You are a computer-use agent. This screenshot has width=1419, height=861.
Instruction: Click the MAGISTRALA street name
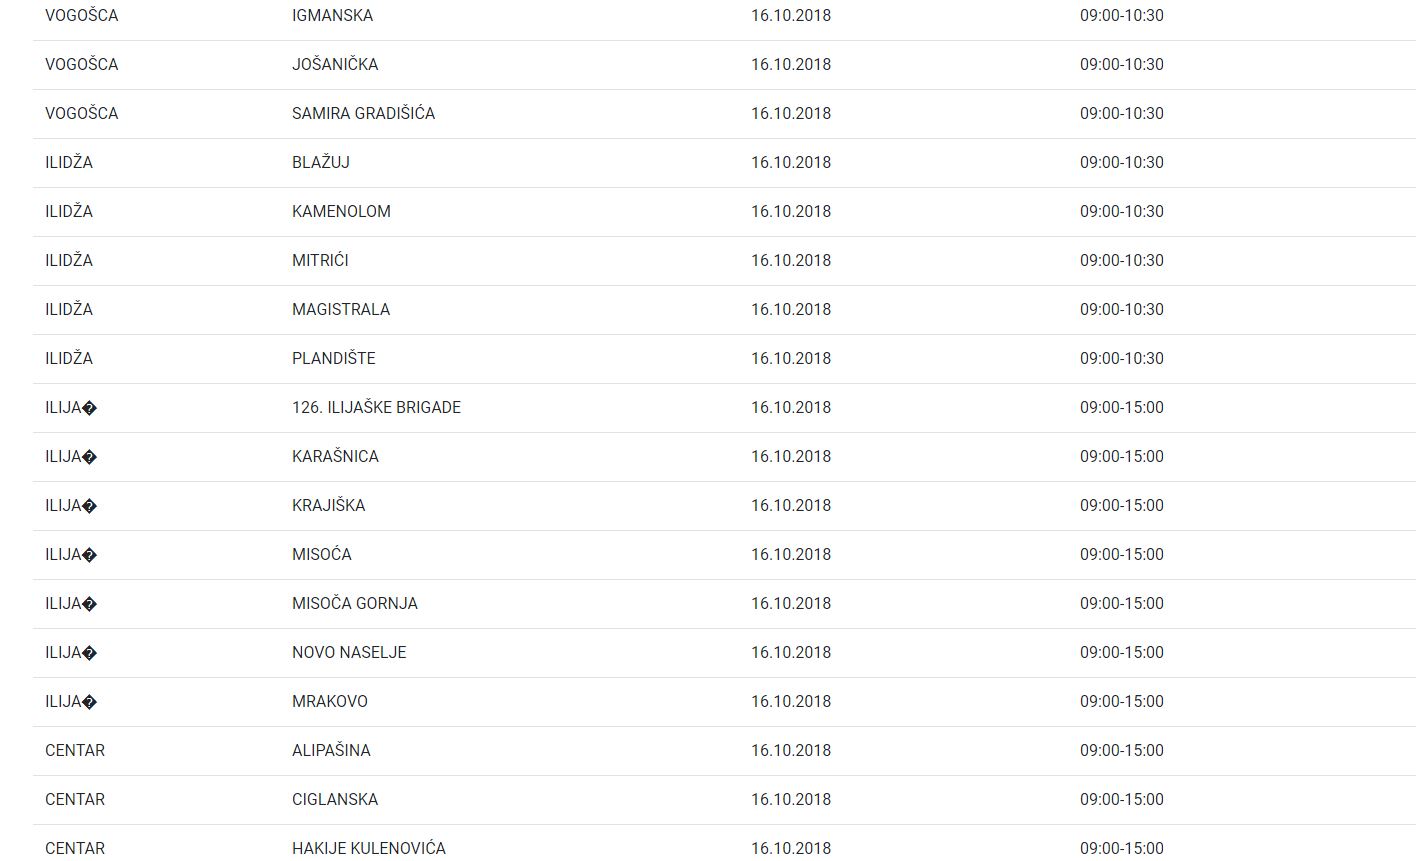point(341,310)
